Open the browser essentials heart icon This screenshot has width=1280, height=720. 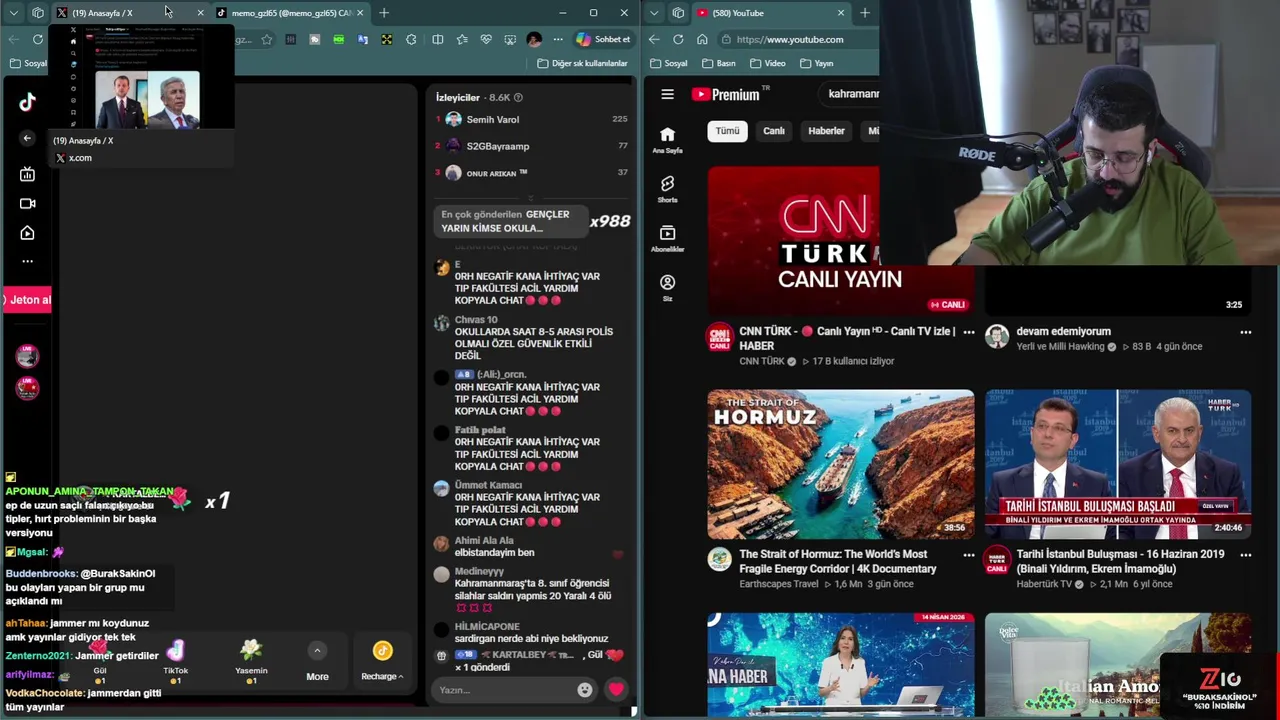486,39
